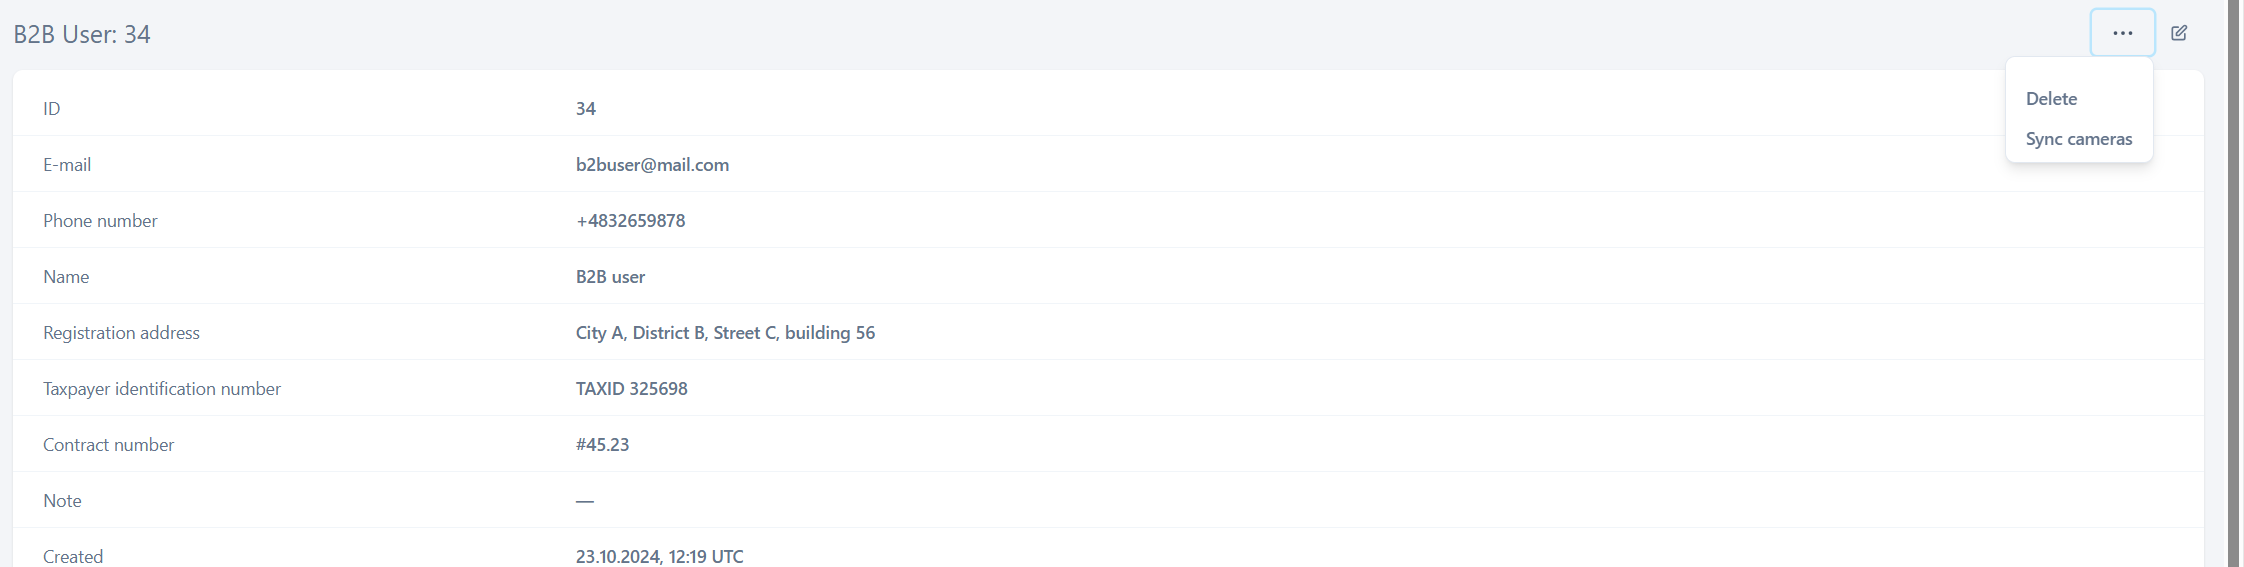Choose Delete from the dropdown menu
This screenshot has height=567, width=2244.
point(2051,99)
